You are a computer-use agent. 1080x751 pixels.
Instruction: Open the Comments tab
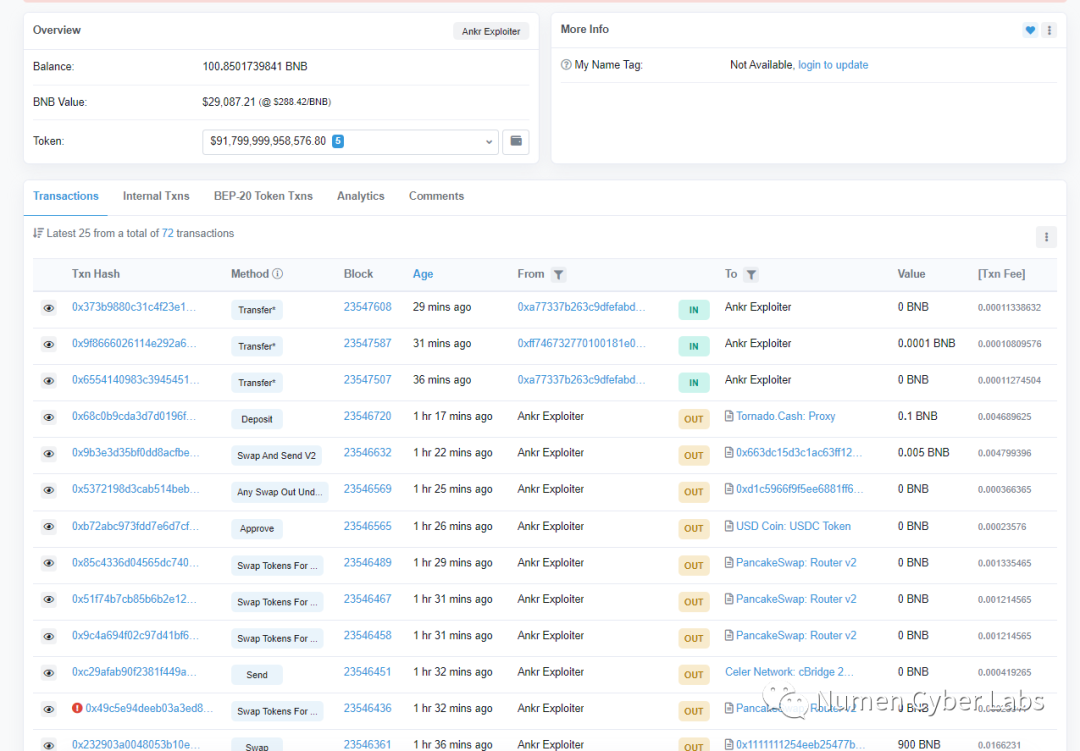(437, 196)
